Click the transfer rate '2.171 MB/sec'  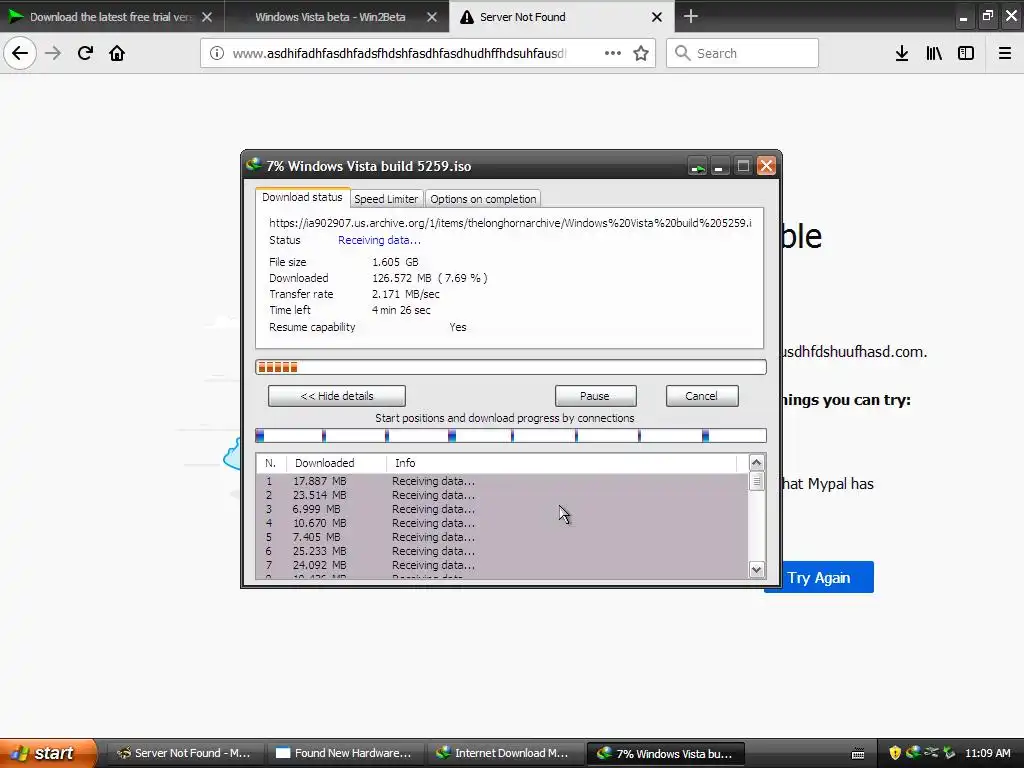tap(406, 295)
